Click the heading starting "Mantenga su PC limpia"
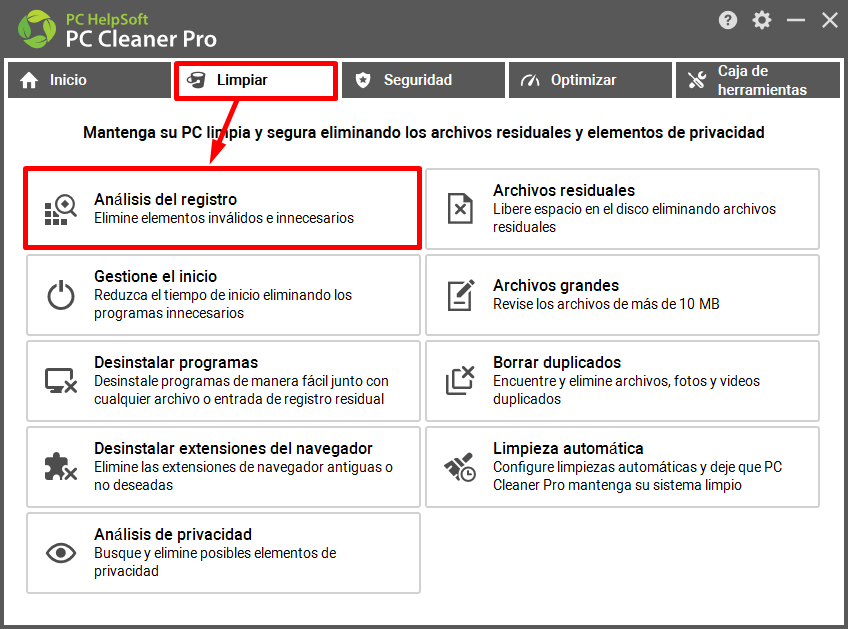This screenshot has height=629, width=848. pyautogui.click(x=423, y=133)
